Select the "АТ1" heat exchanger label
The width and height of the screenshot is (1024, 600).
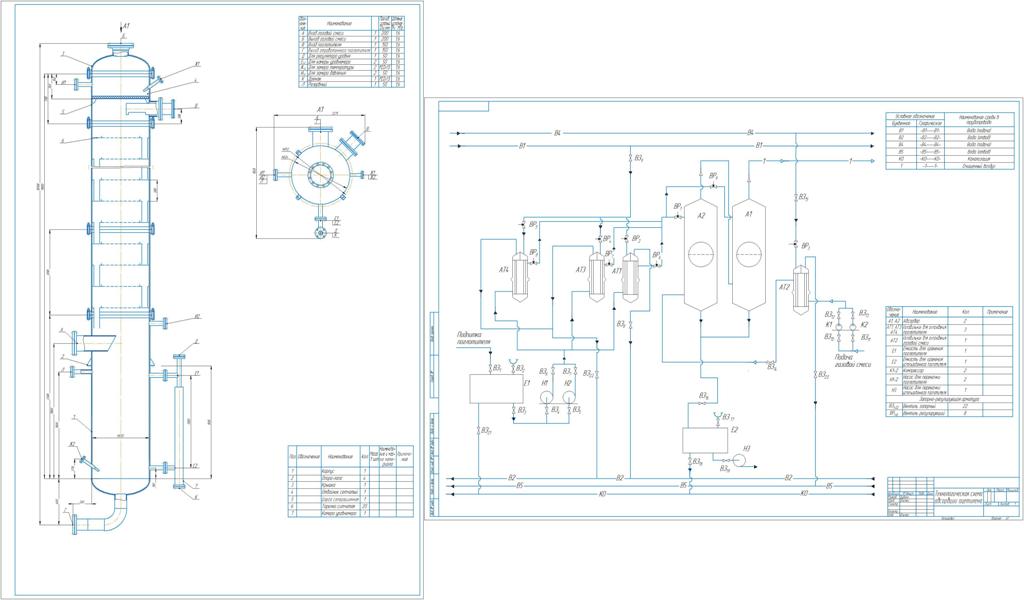(x=616, y=270)
